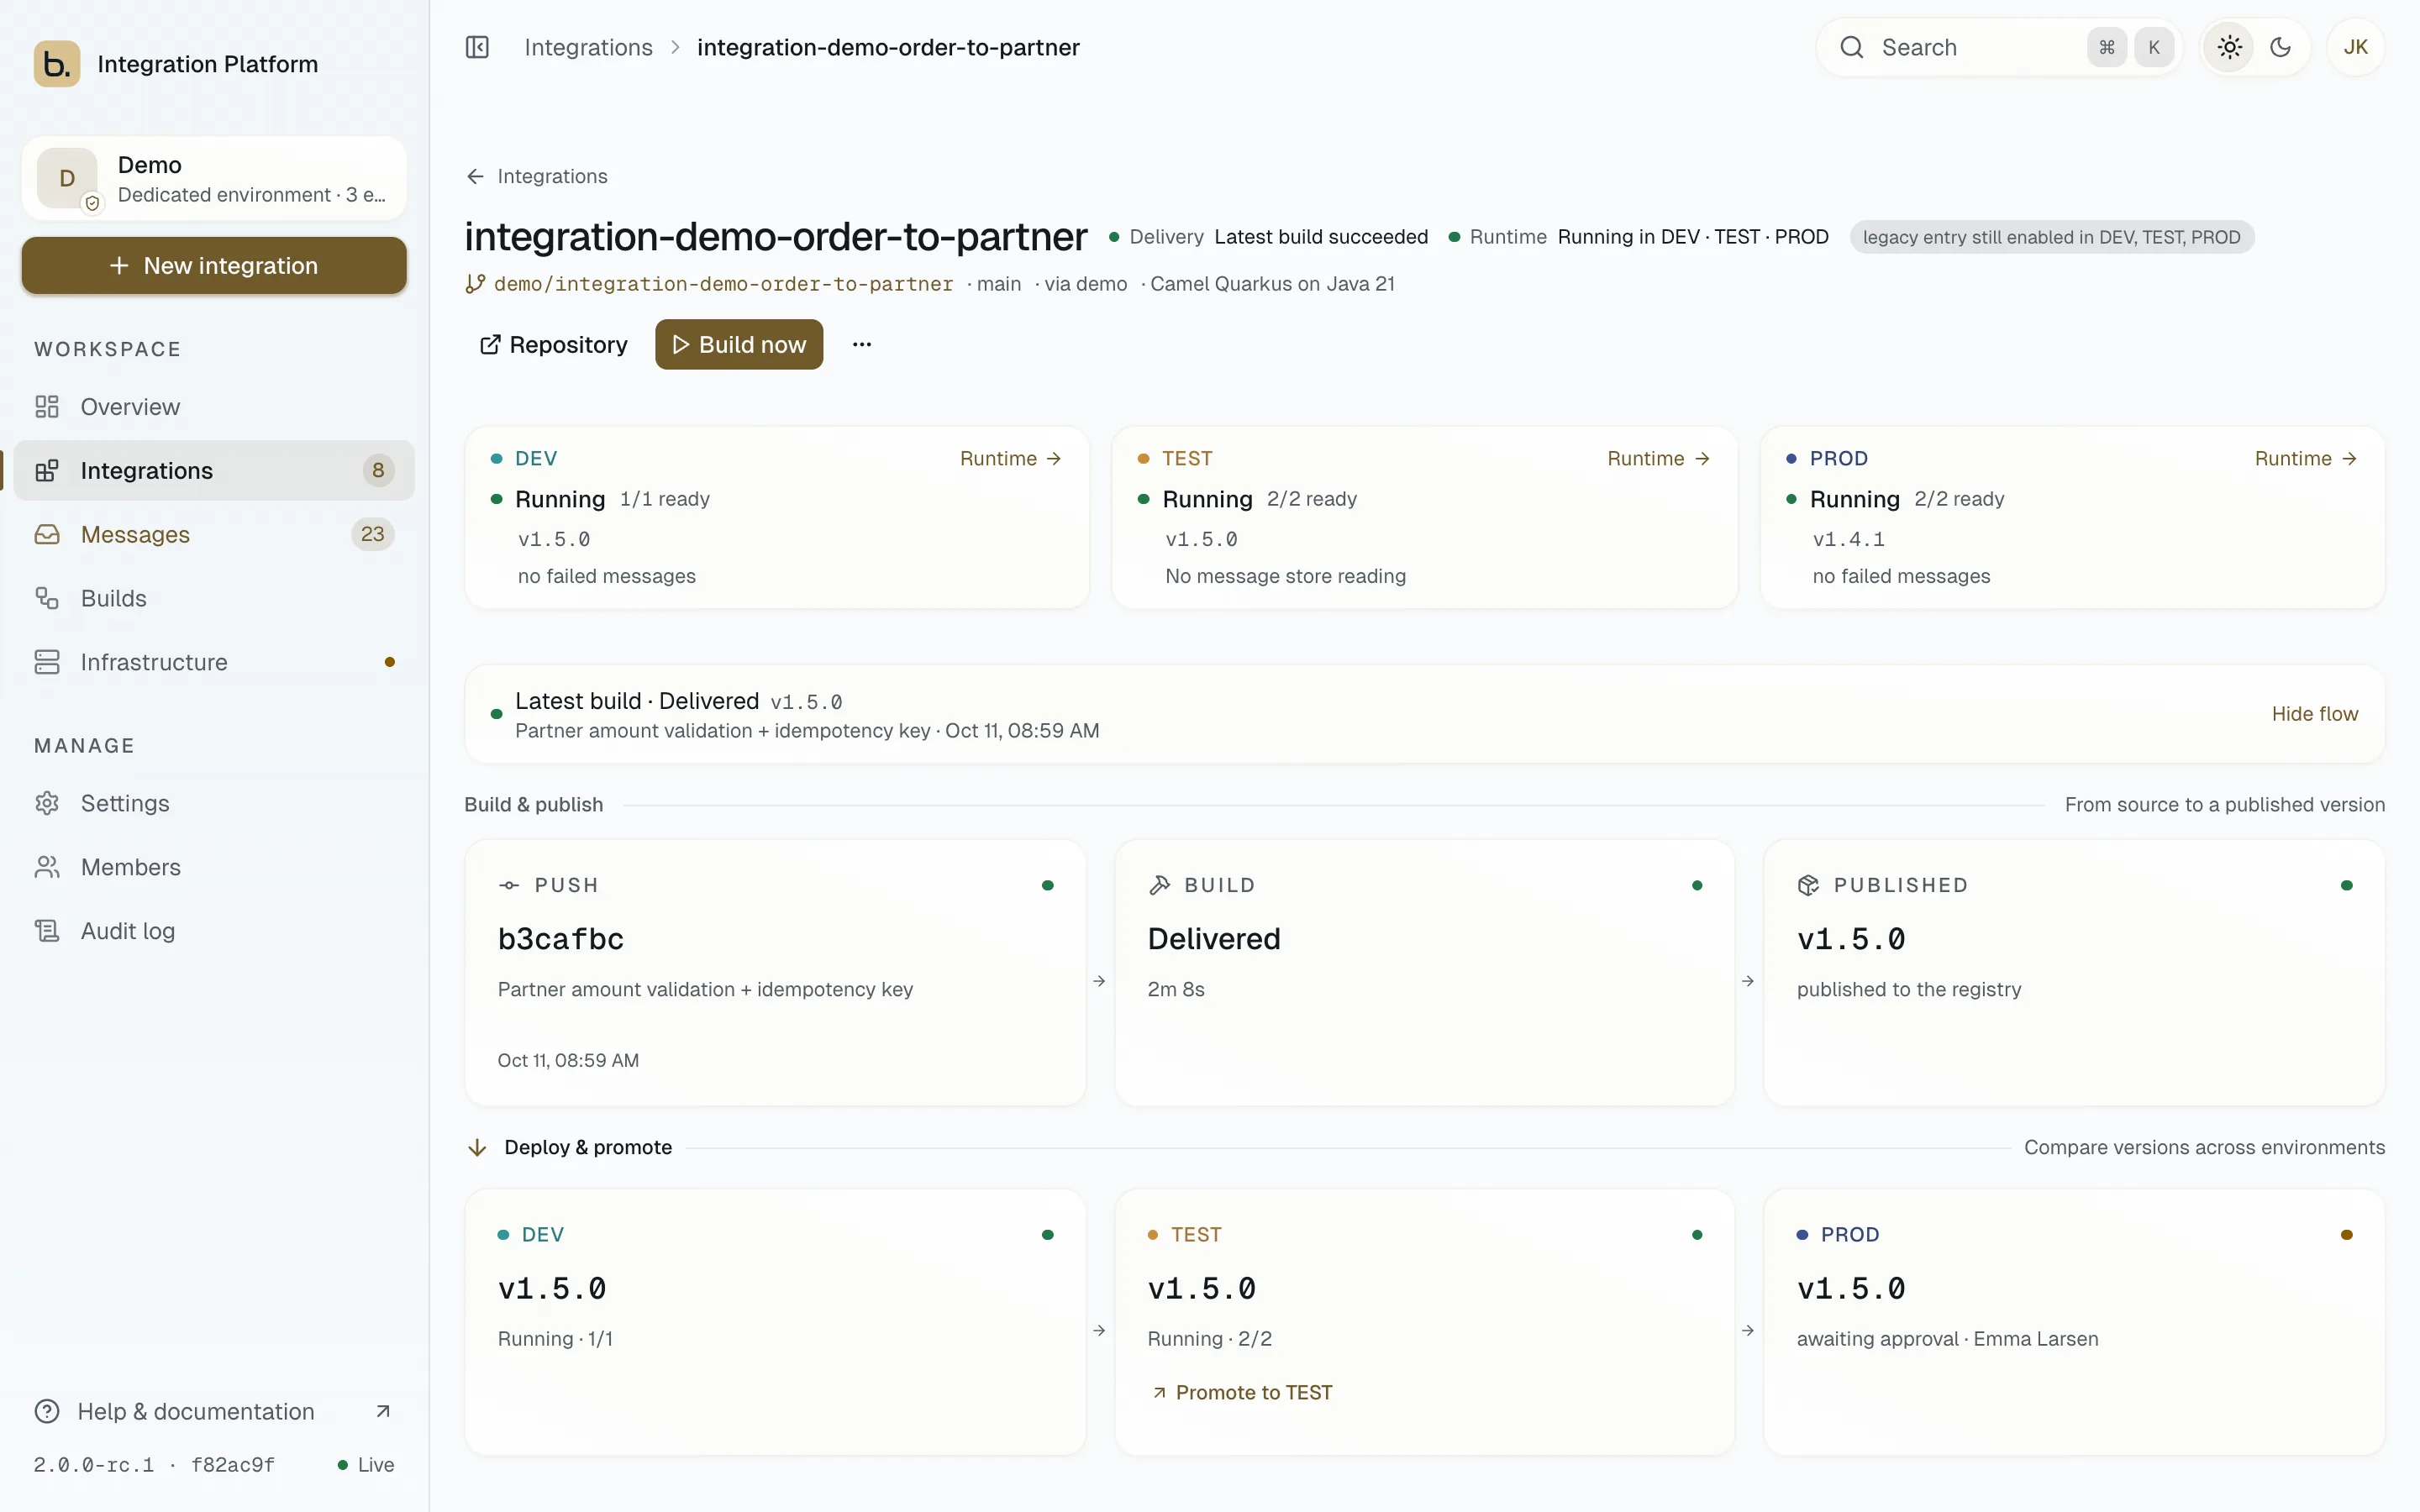Image resolution: width=2420 pixels, height=1512 pixels.
Task: Open Overview in the workspace sidebar
Action: (214, 407)
